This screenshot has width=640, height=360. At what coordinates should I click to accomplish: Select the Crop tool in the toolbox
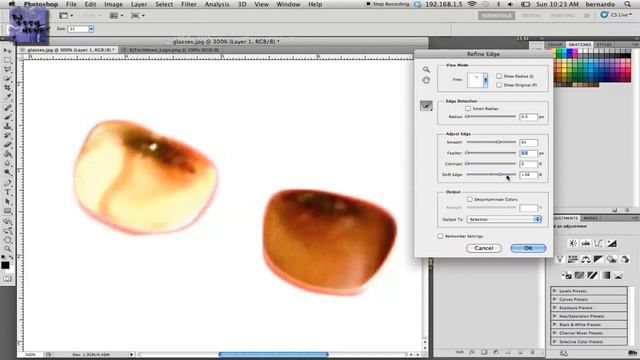(x=7, y=88)
